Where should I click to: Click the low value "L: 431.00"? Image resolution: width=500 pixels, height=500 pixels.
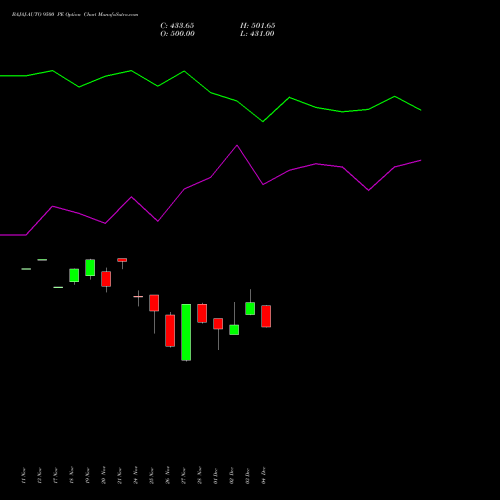(x=257, y=34)
